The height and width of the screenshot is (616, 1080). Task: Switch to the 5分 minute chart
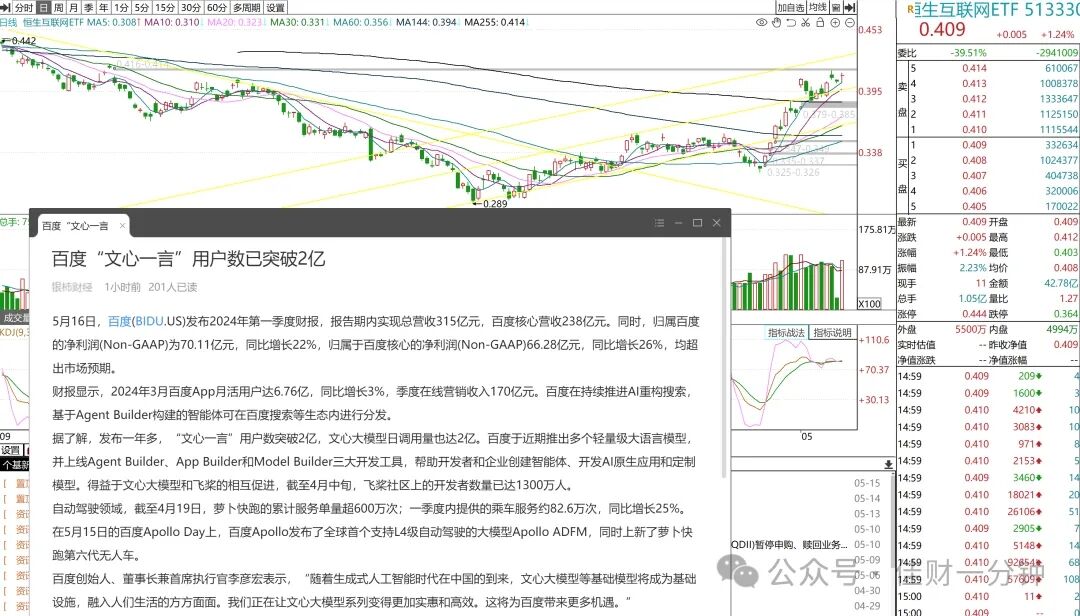pos(142,8)
